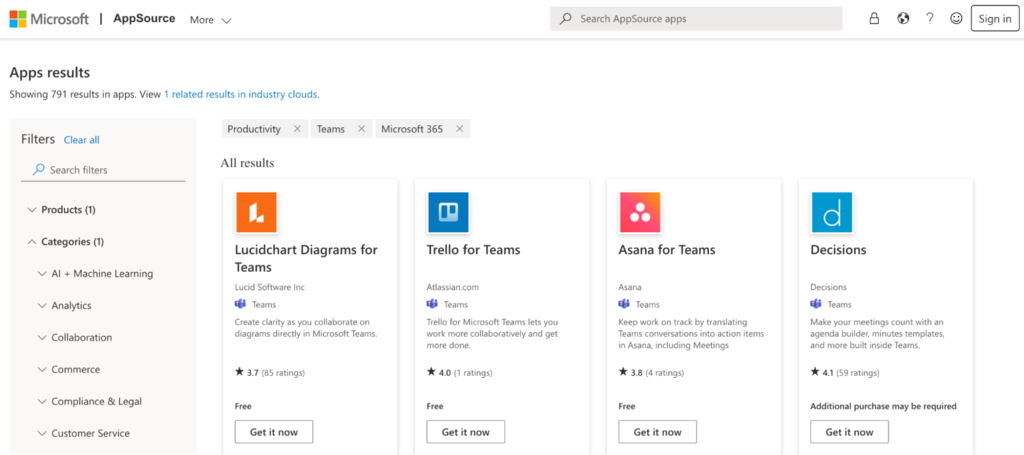The width and height of the screenshot is (1024, 455).
Task: Click the lock icon in header
Action: (874, 18)
